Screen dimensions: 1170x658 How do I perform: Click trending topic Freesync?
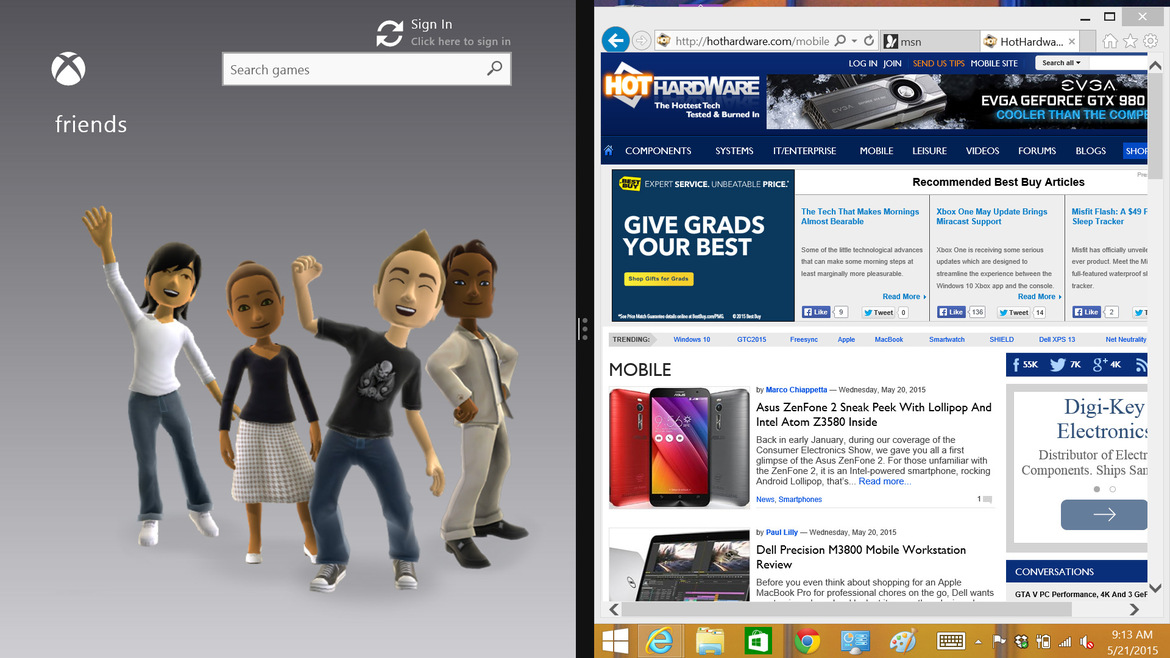[804, 339]
